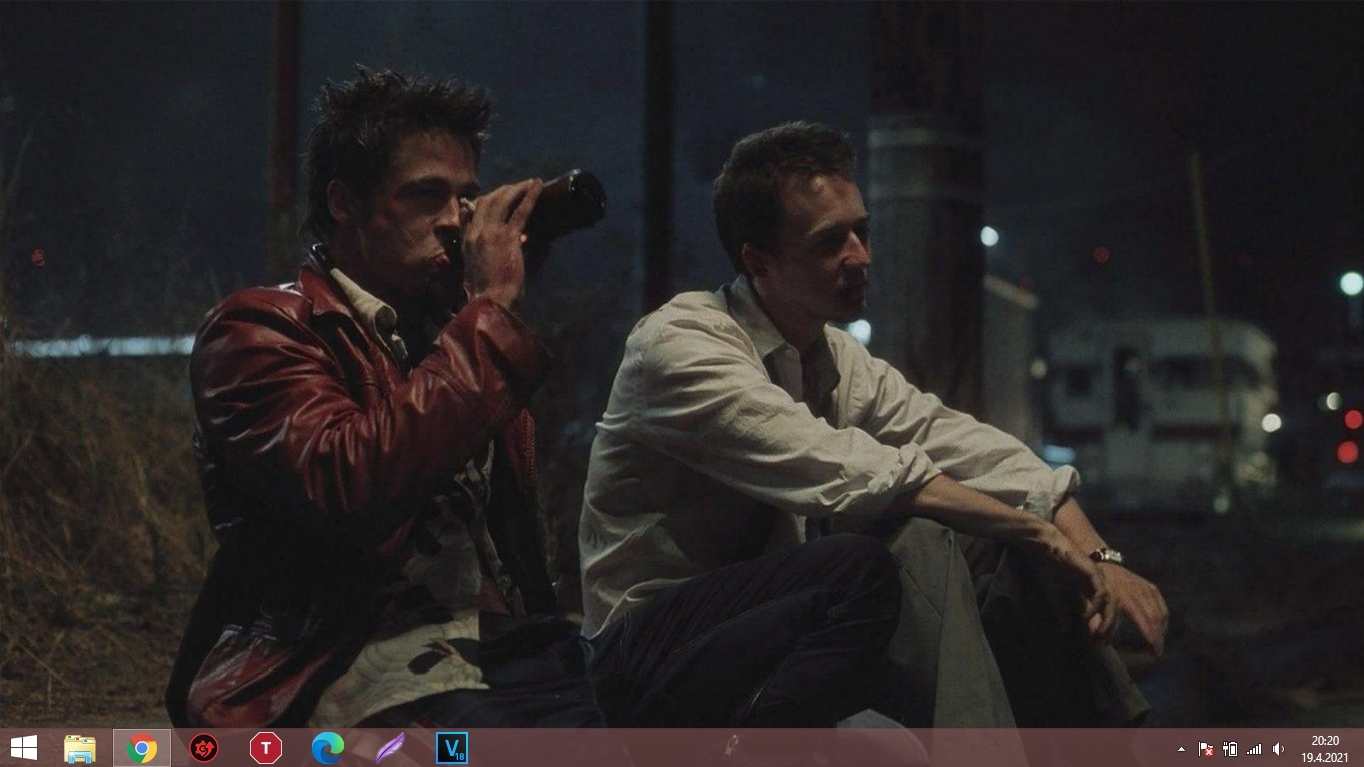Open the network signal icon

[x=1254, y=749]
